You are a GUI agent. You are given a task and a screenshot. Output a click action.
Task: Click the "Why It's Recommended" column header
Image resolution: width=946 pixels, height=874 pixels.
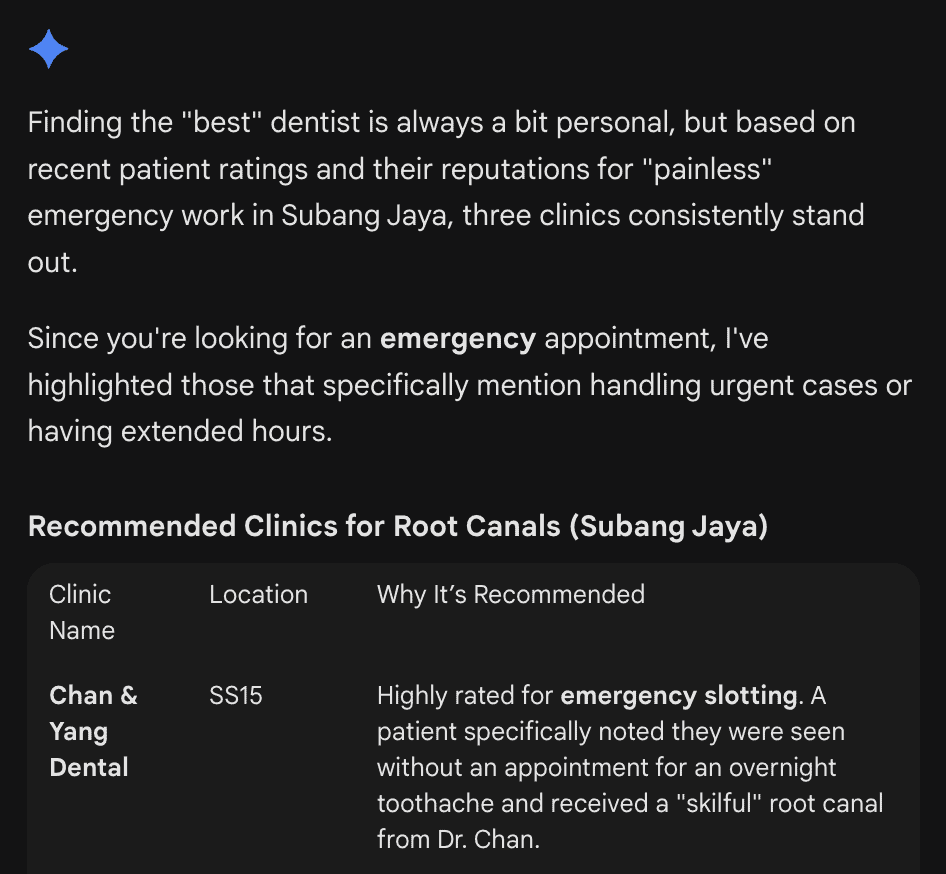click(510, 595)
